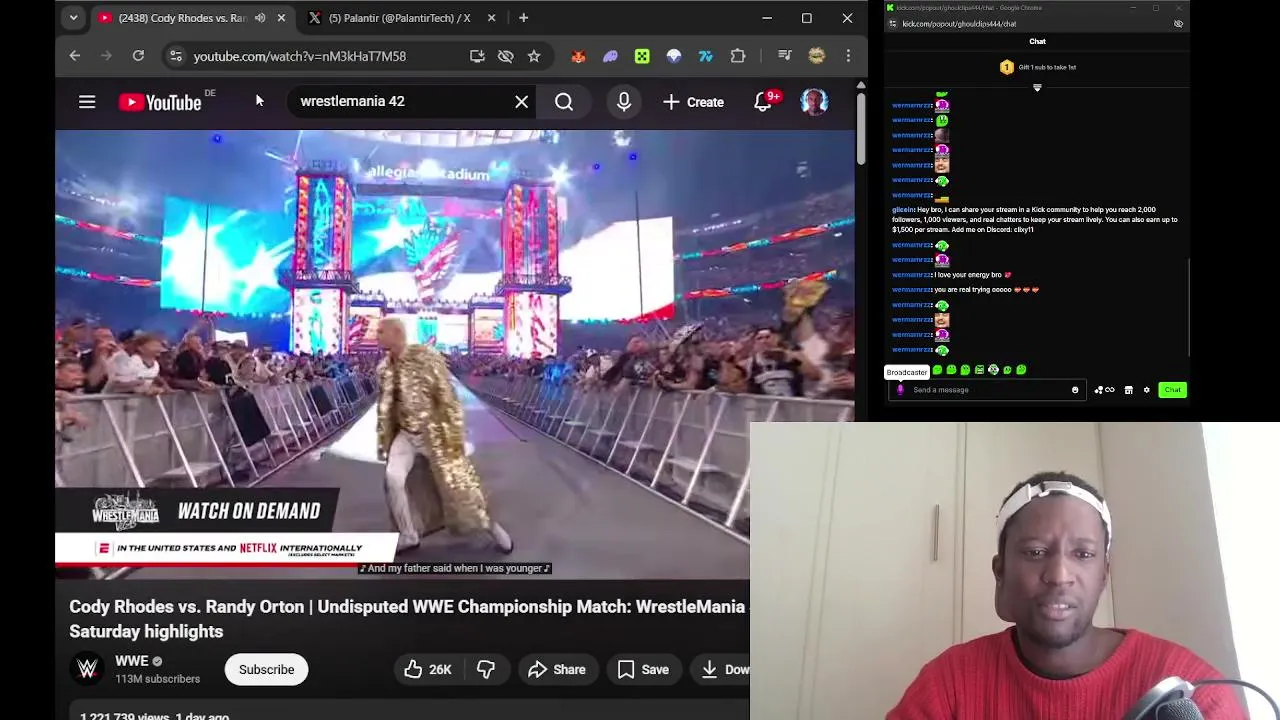Open the YouTube notifications bell

point(763,102)
